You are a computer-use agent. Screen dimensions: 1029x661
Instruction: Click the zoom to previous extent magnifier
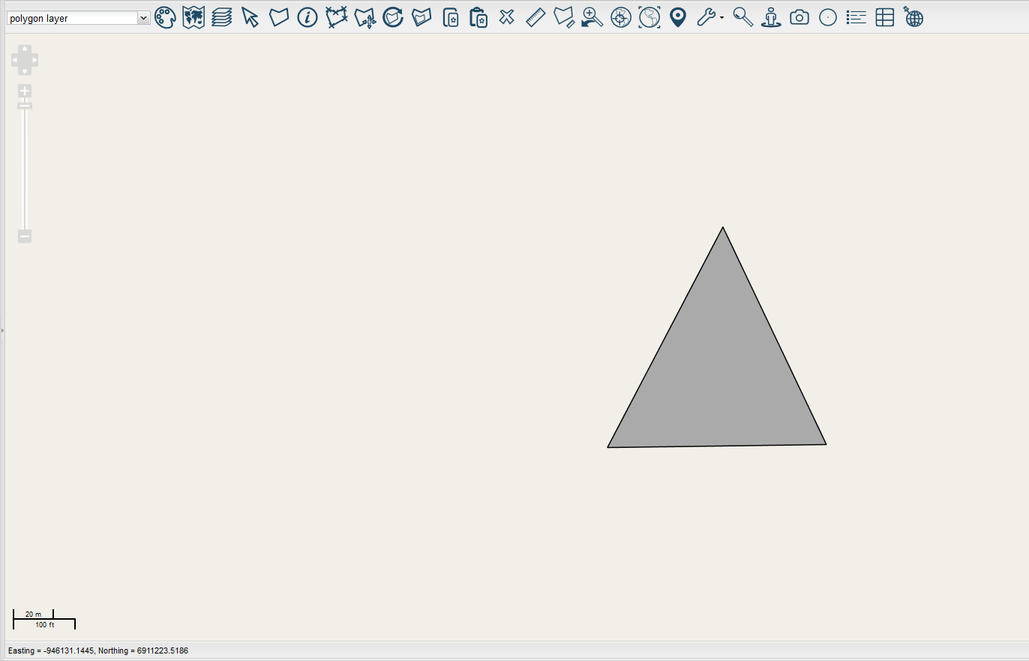(592, 17)
